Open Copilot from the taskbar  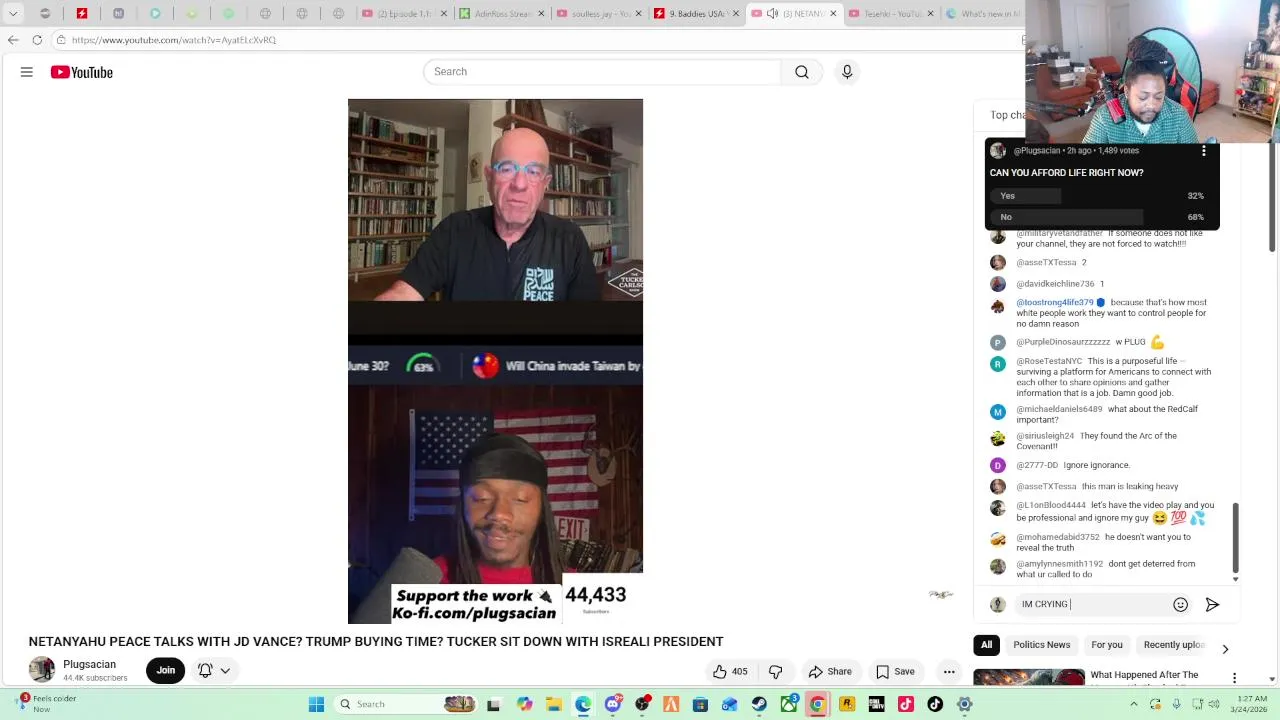(525, 704)
